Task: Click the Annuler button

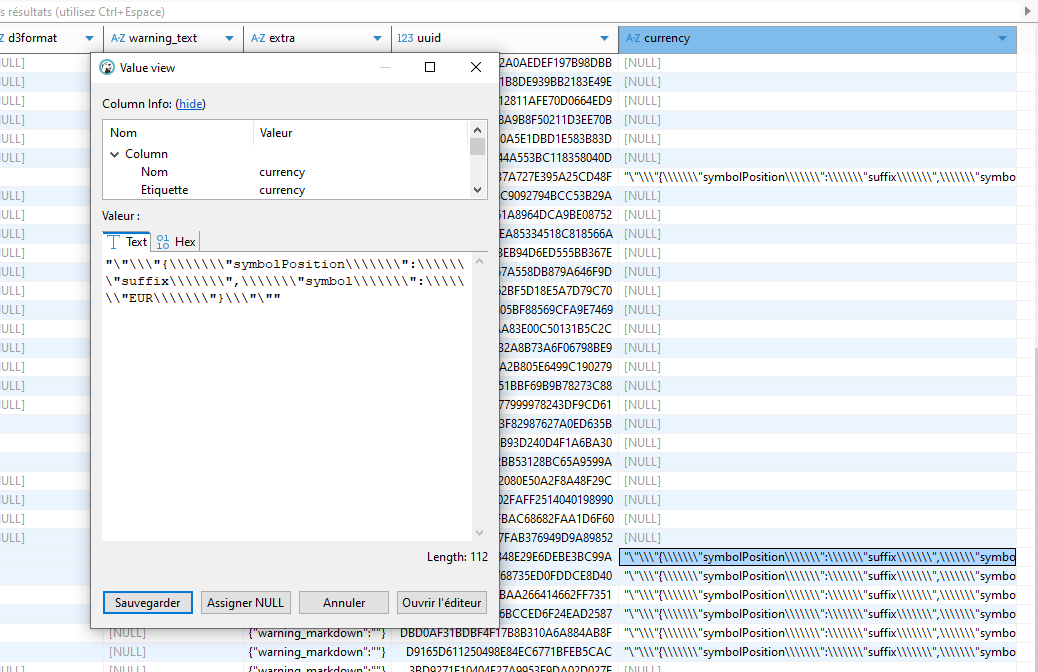Action: (x=344, y=602)
